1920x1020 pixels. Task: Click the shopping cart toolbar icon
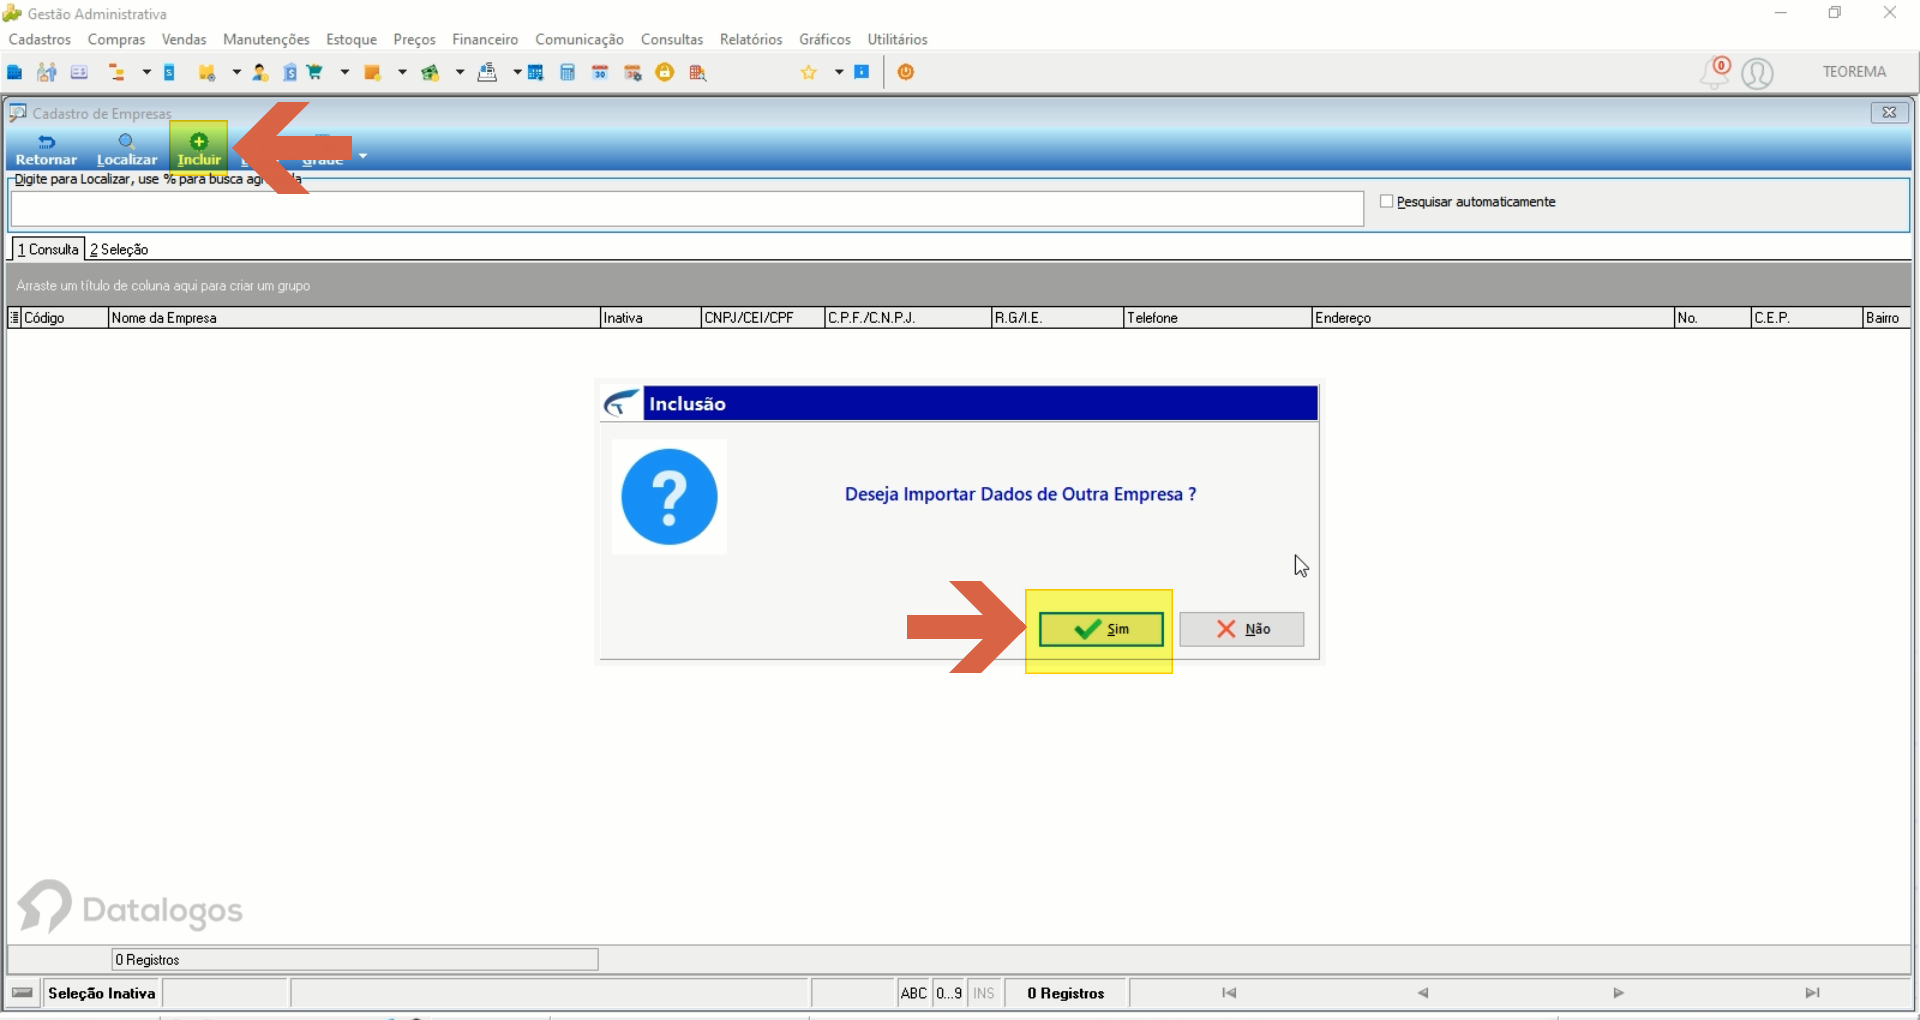tap(316, 72)
